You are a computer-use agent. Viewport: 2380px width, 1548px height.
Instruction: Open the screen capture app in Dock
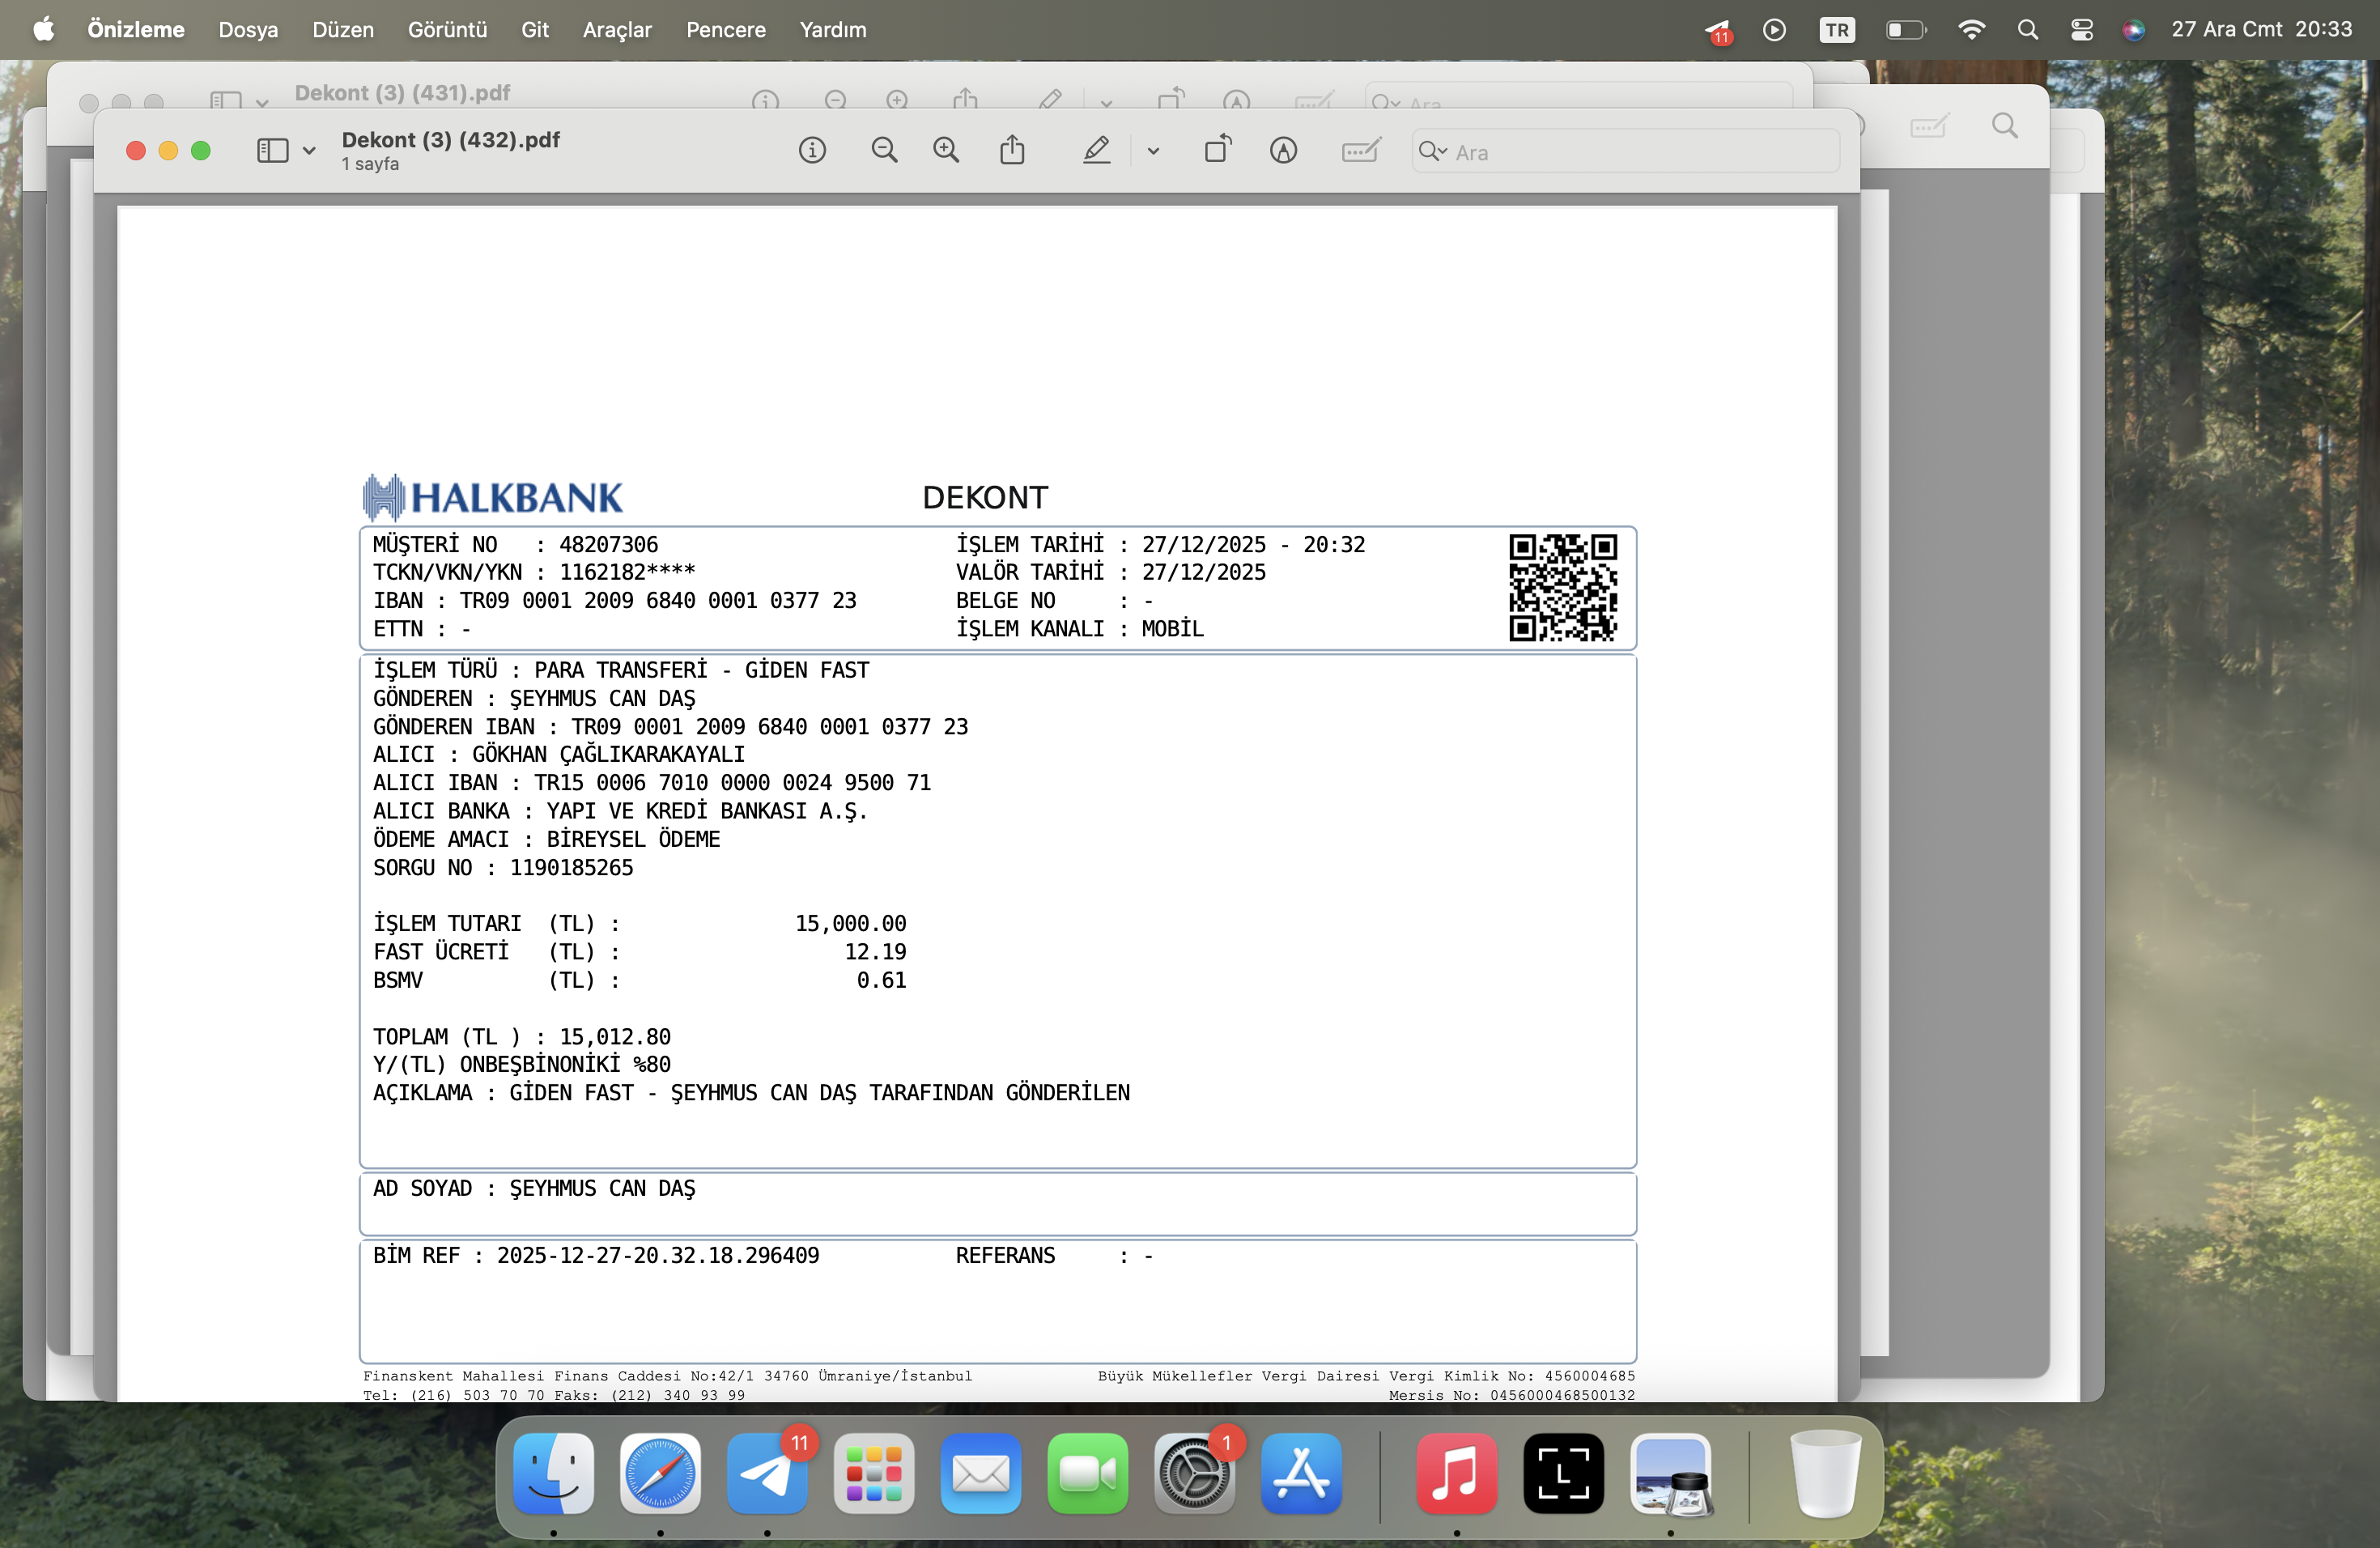coord(1564,1473)
